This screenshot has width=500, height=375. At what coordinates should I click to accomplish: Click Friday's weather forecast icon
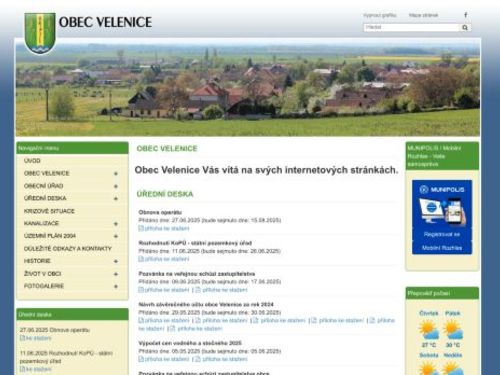coord(453,330)
